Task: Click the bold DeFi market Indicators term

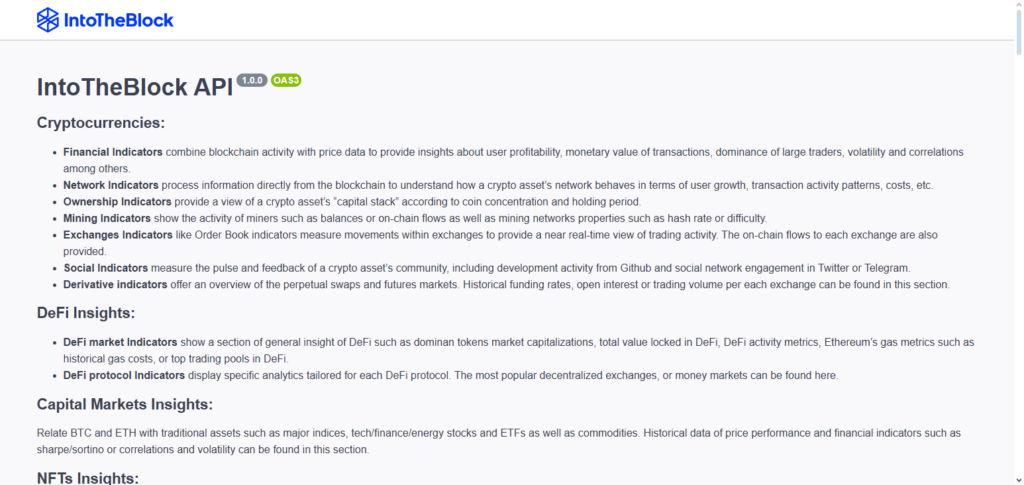Action: pyautogui.click(x=121, y=342)
